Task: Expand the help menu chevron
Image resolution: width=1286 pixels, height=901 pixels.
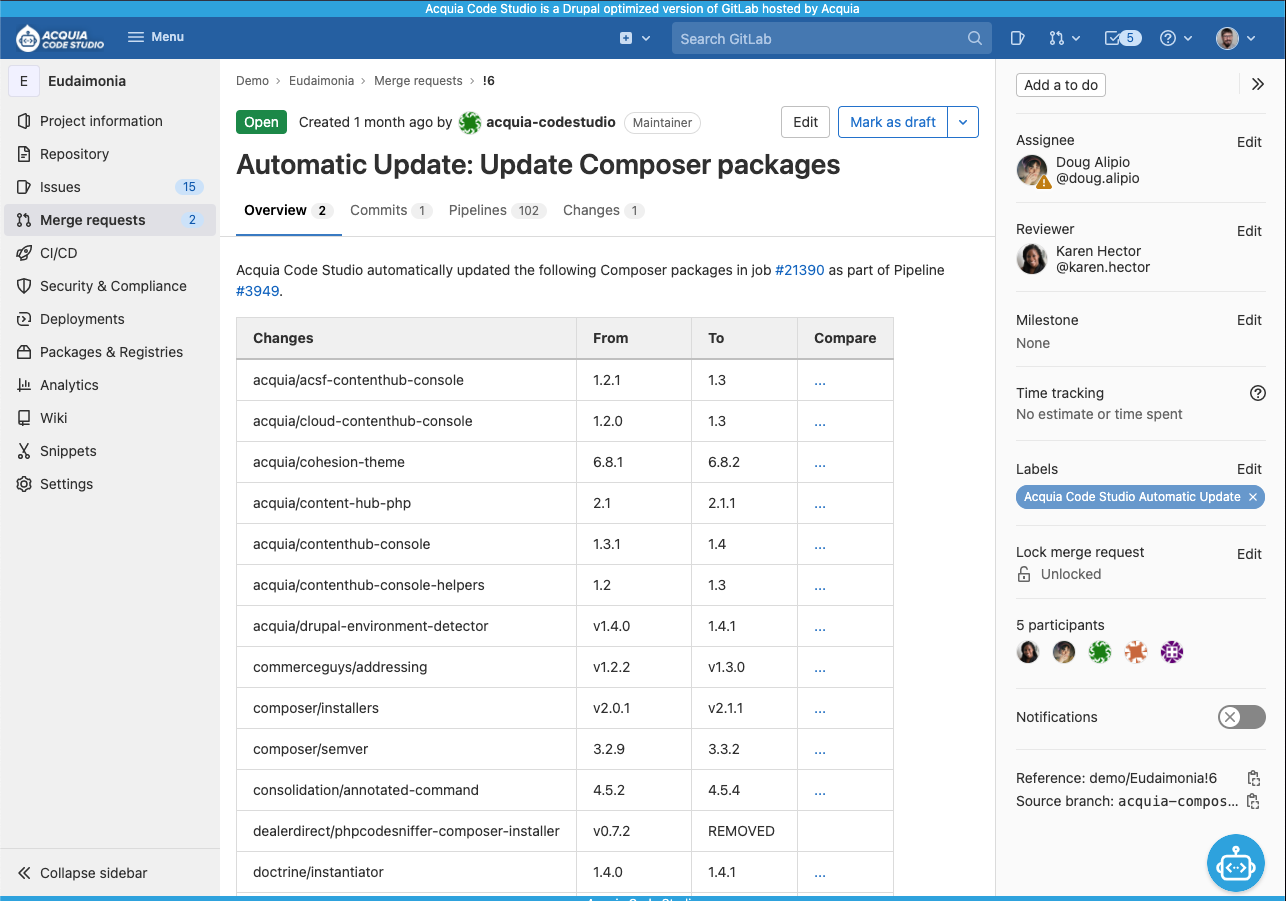Action: pos(1188,38)
